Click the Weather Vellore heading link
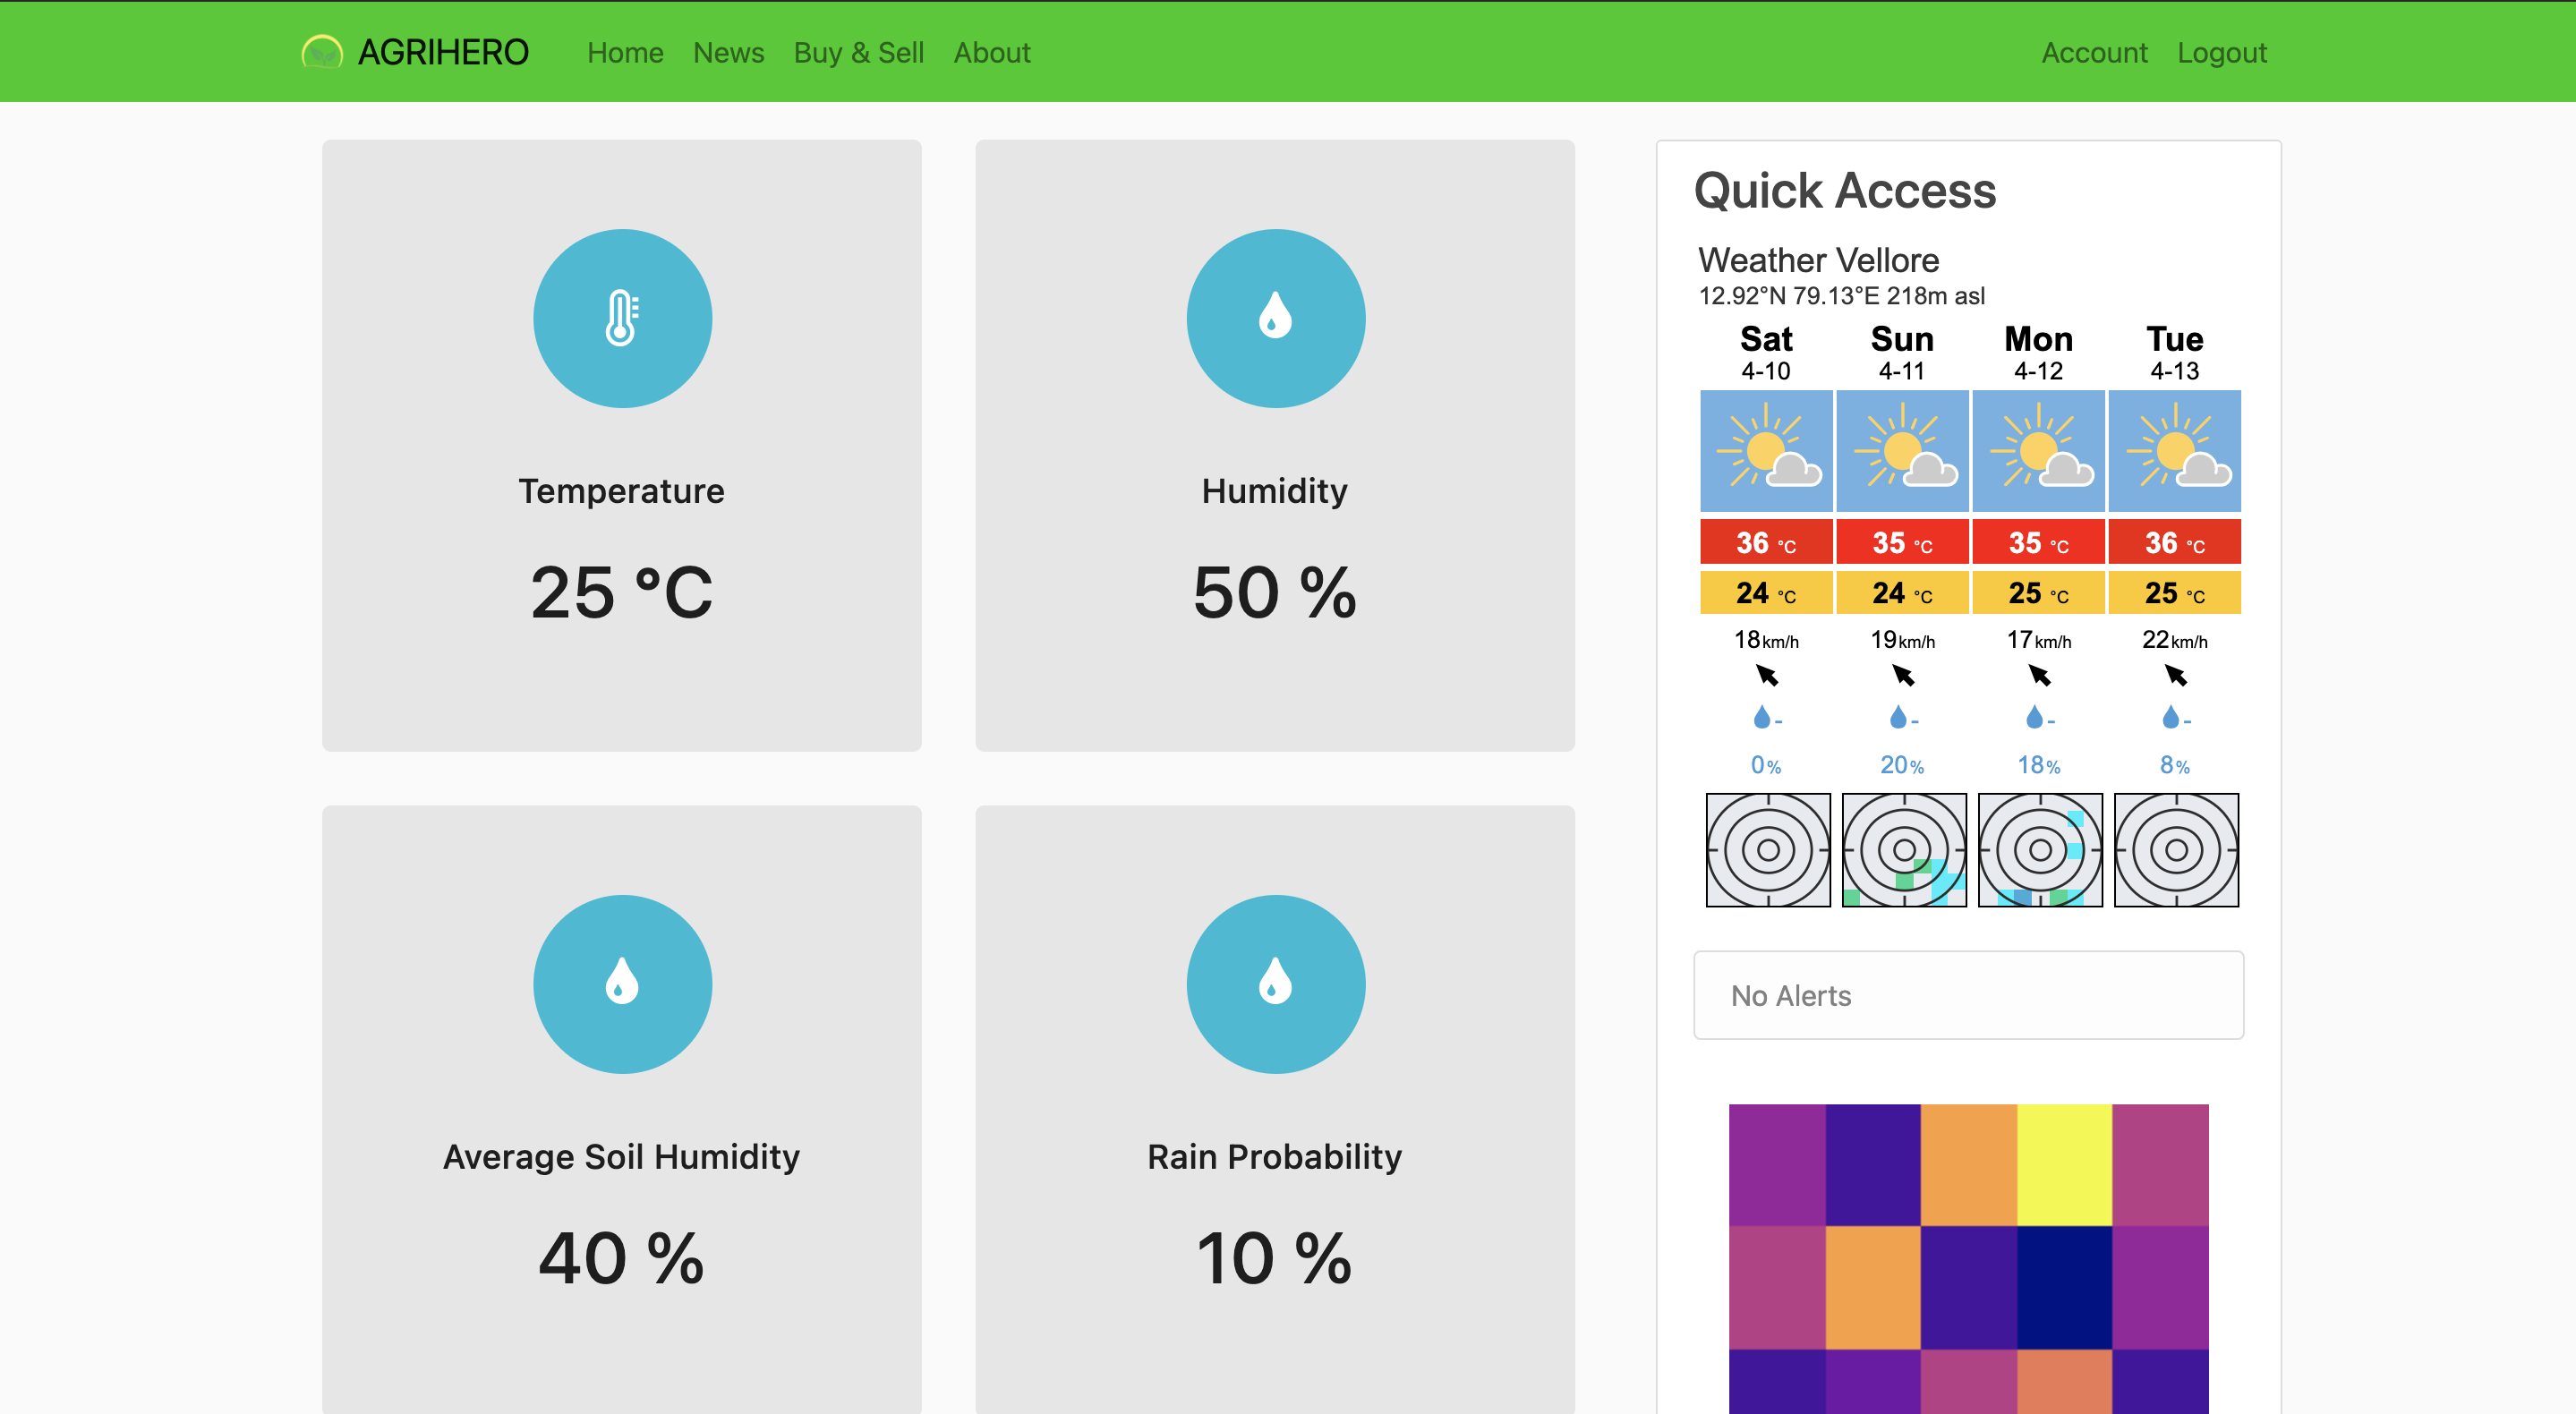2576x1414 pixels. coord(1818,260)
